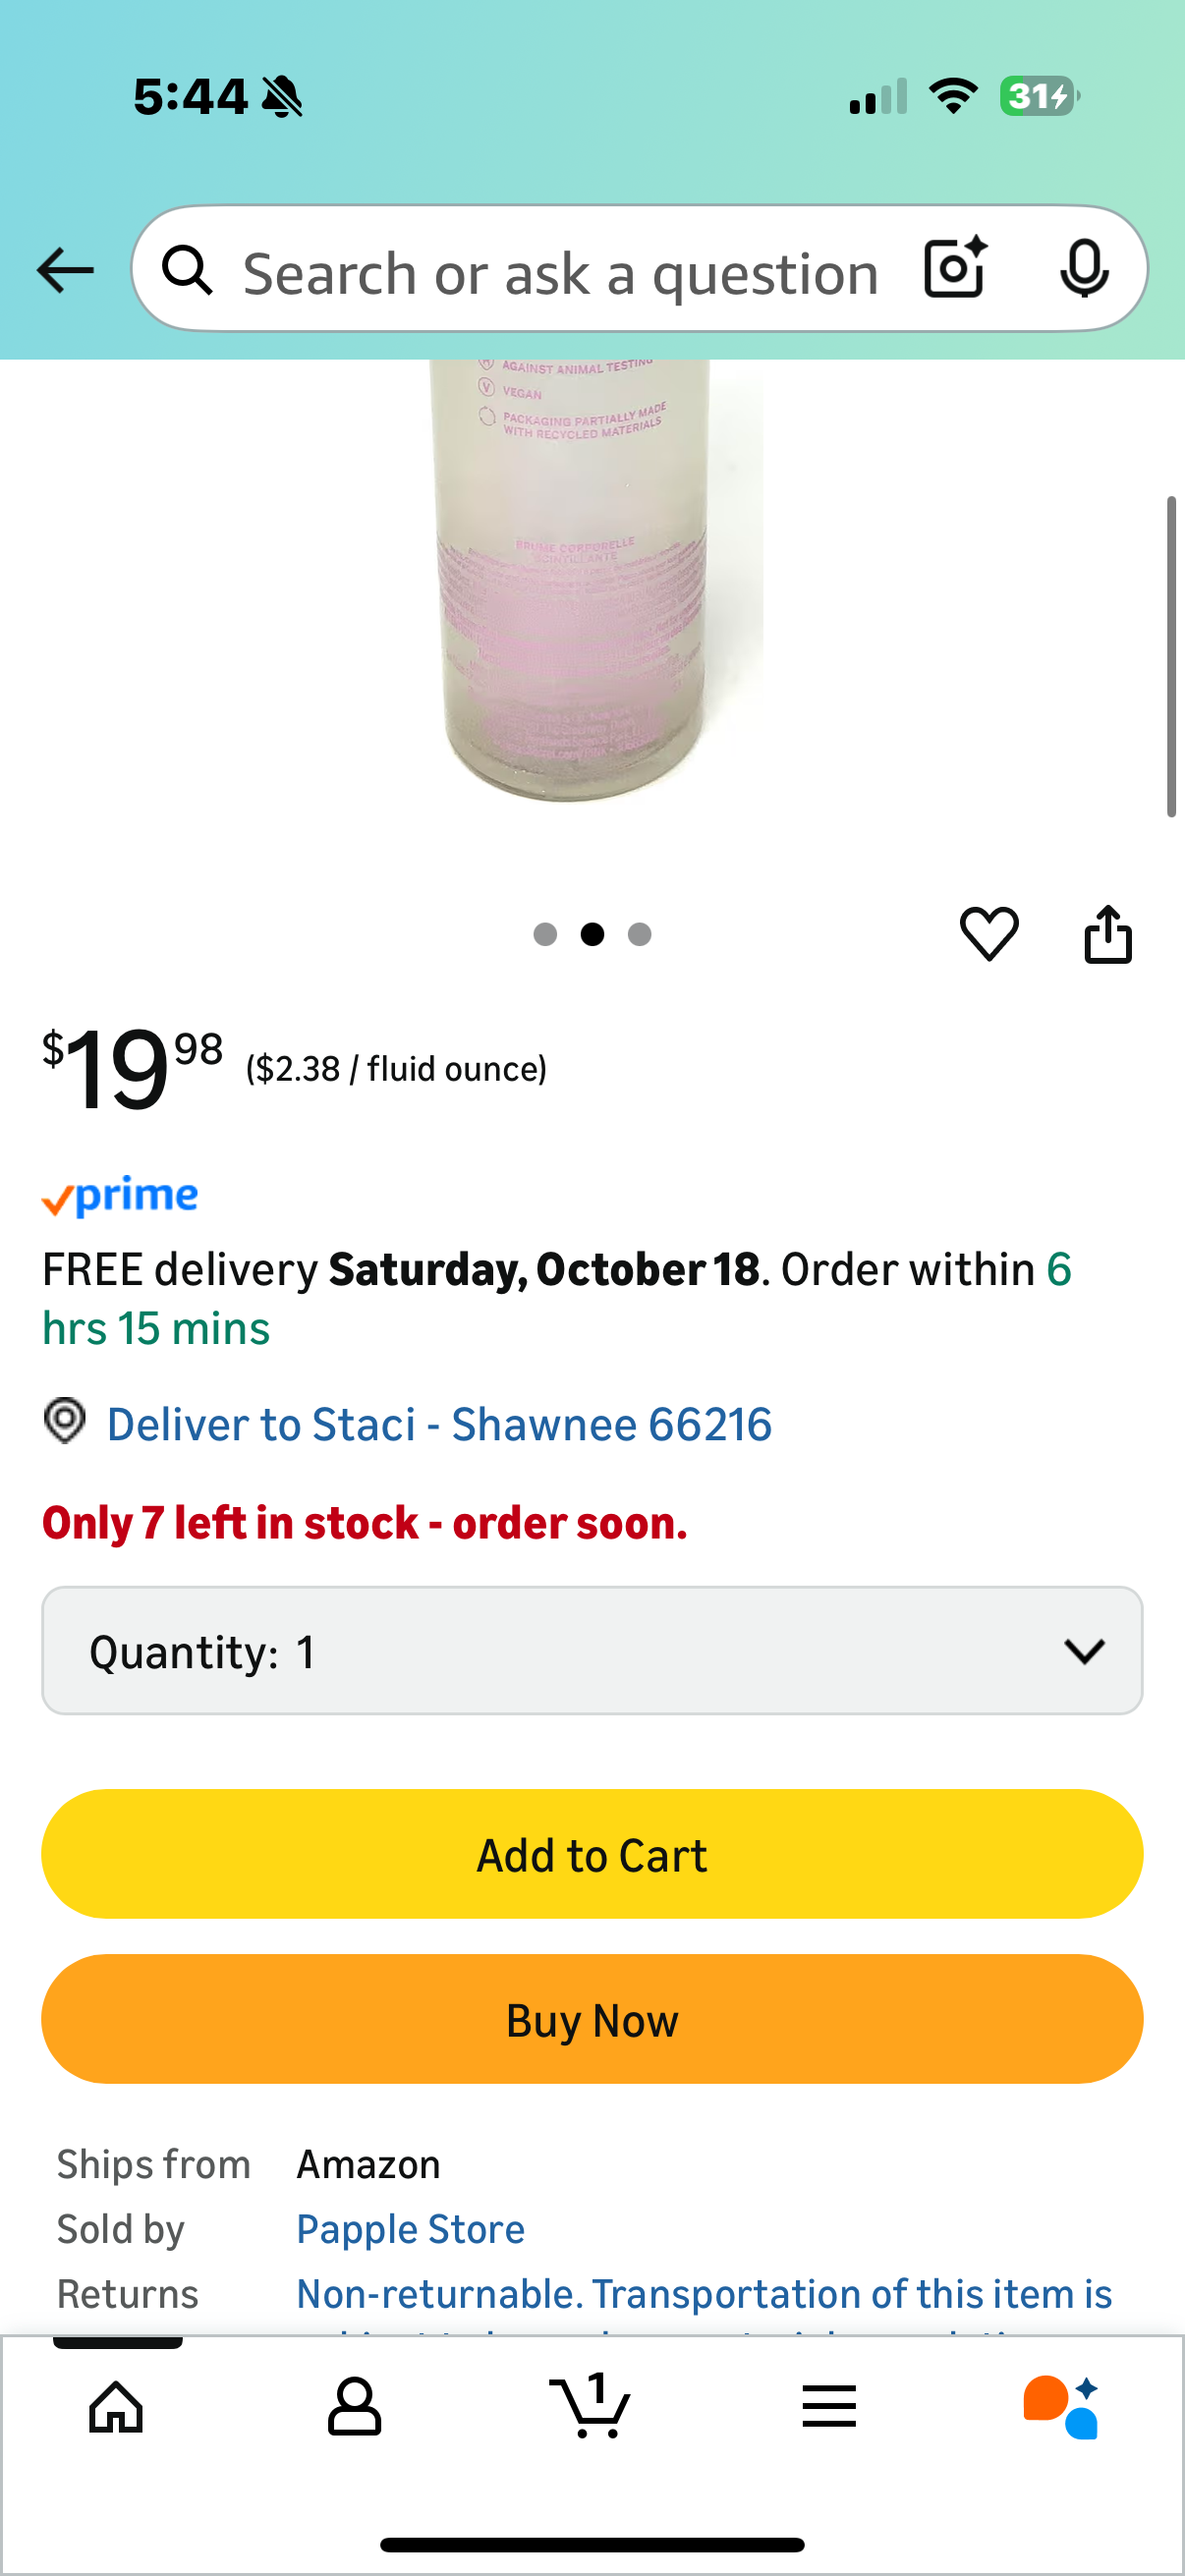Add item to wish list via heart icon
This screenshot has height=2576, width=1185.
point(989,934)
